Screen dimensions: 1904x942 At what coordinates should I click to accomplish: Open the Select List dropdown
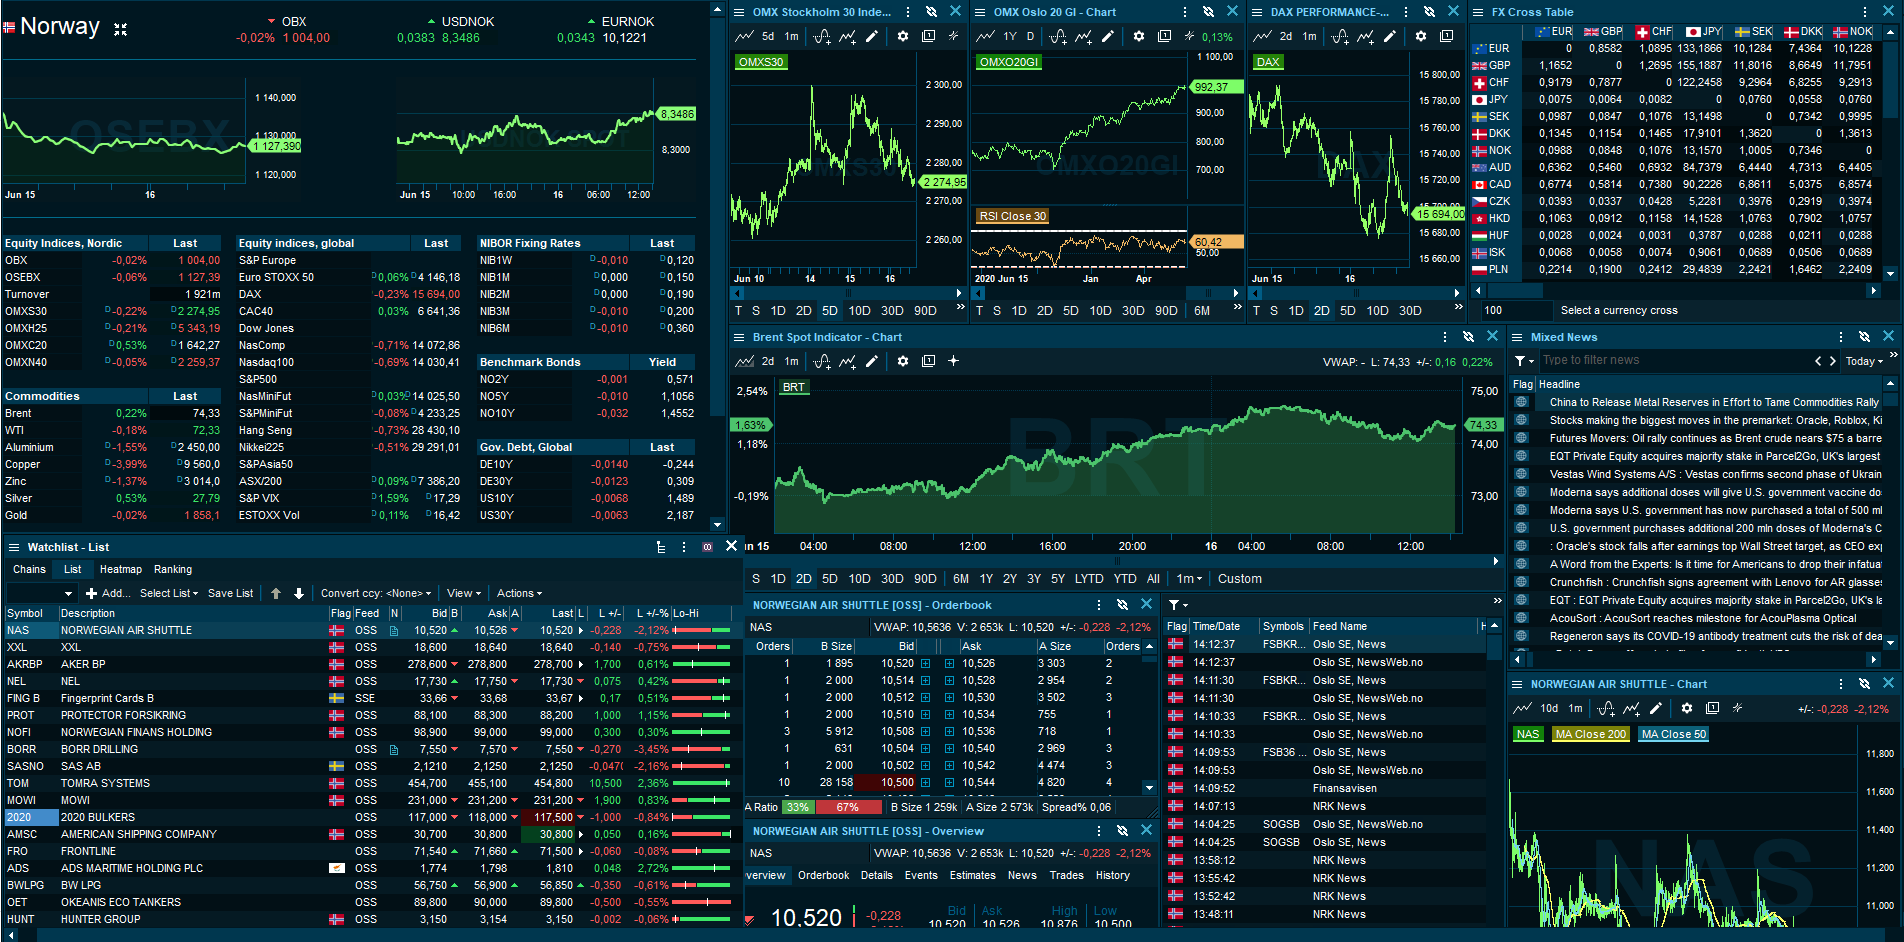click(169, 593)
